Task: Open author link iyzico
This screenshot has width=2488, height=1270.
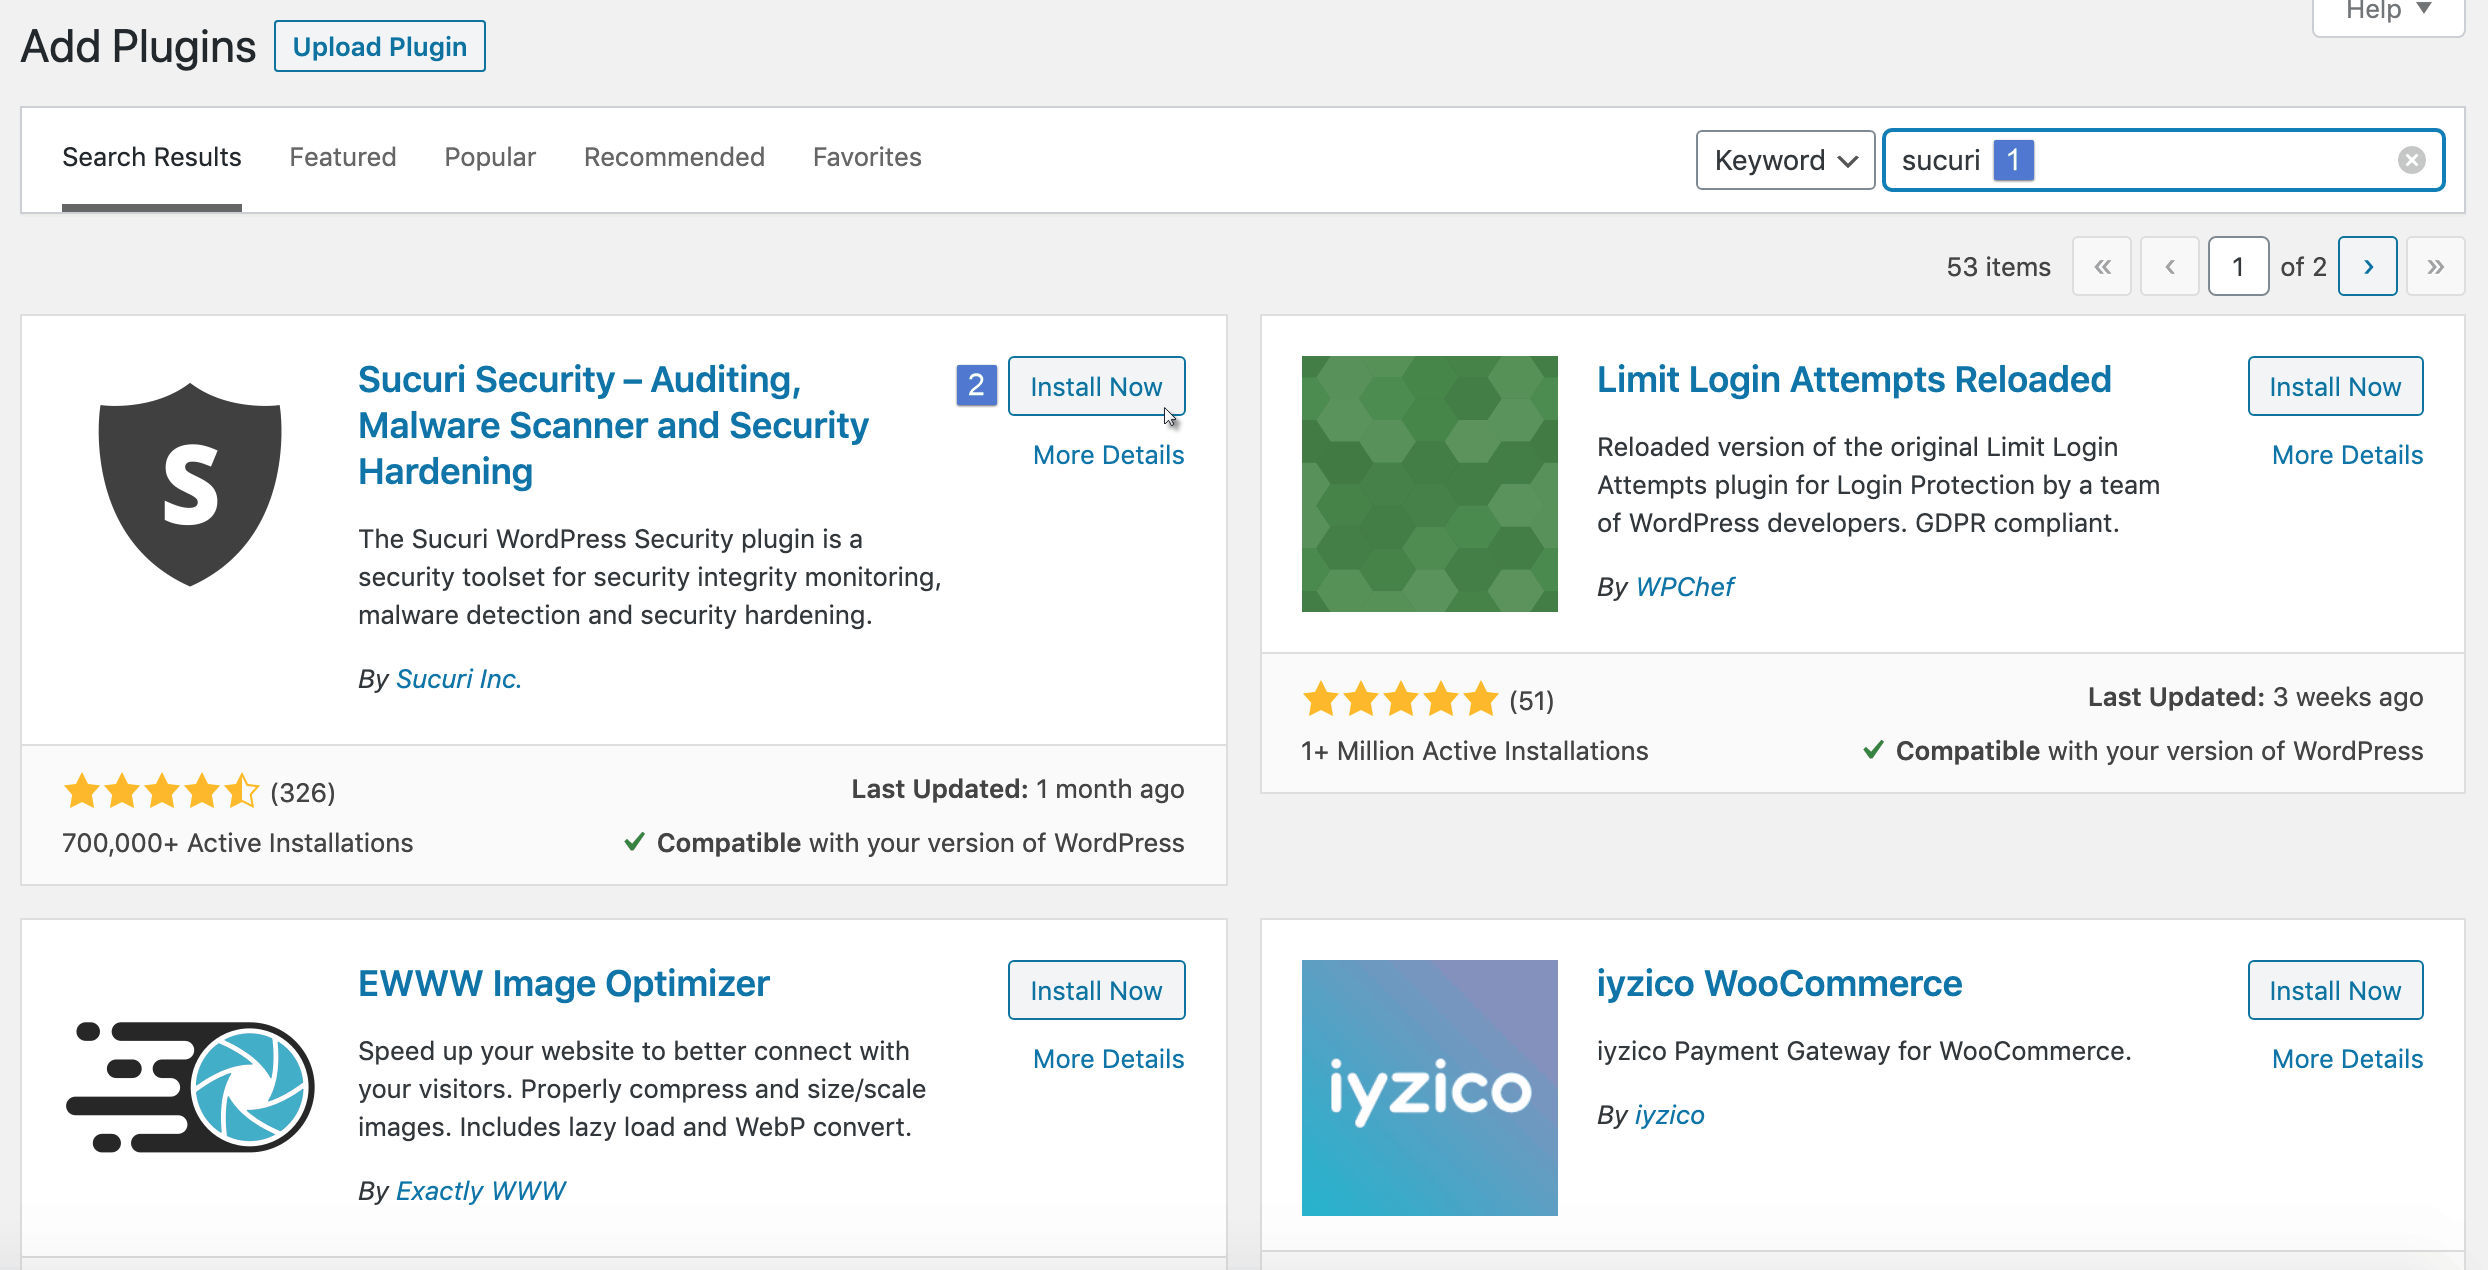Action: click(1670, 1115)
